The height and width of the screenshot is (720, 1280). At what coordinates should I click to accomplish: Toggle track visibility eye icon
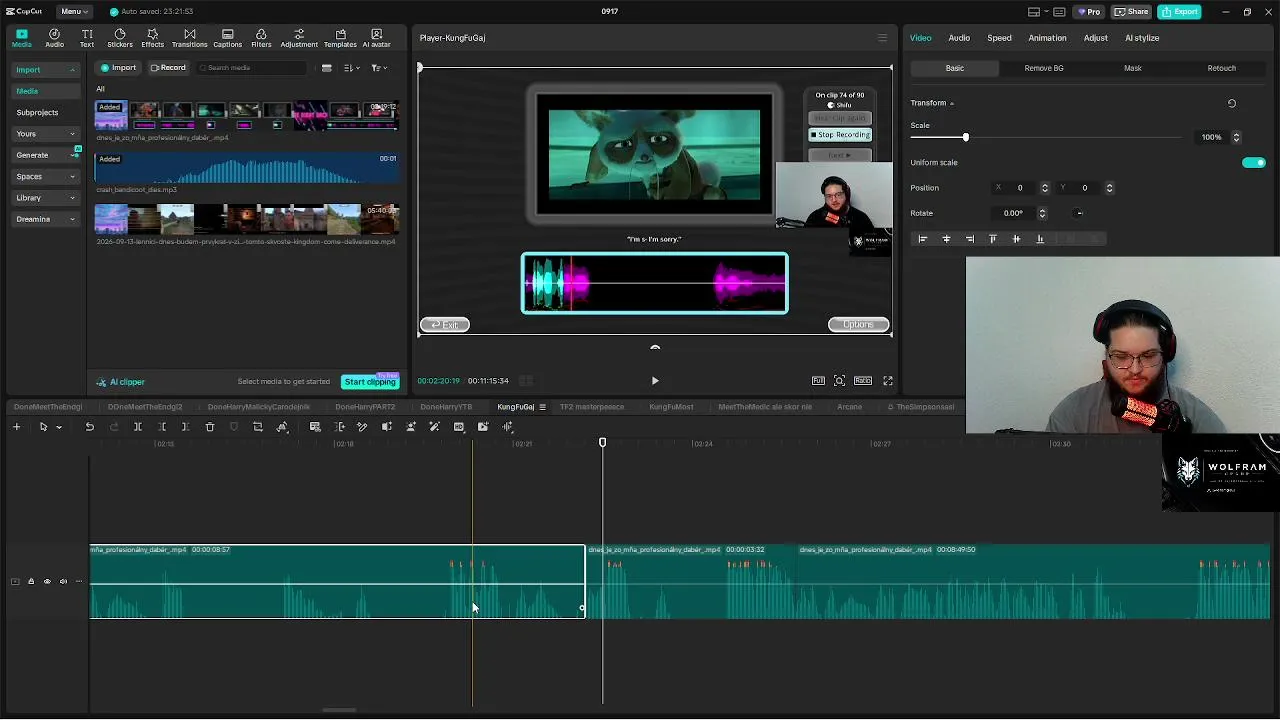point(47,582)
